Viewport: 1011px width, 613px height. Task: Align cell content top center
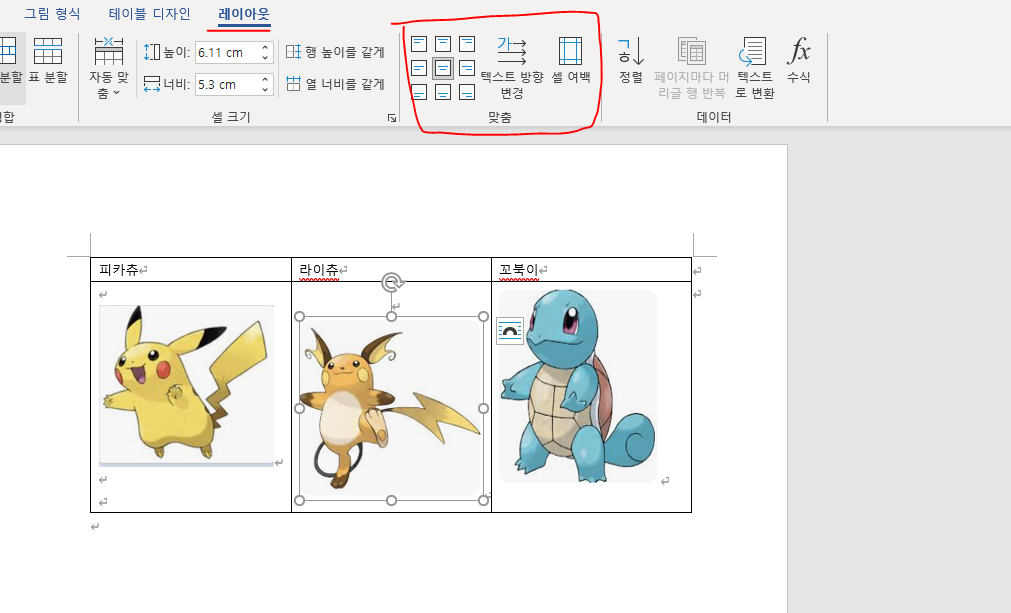pos(443,44)
